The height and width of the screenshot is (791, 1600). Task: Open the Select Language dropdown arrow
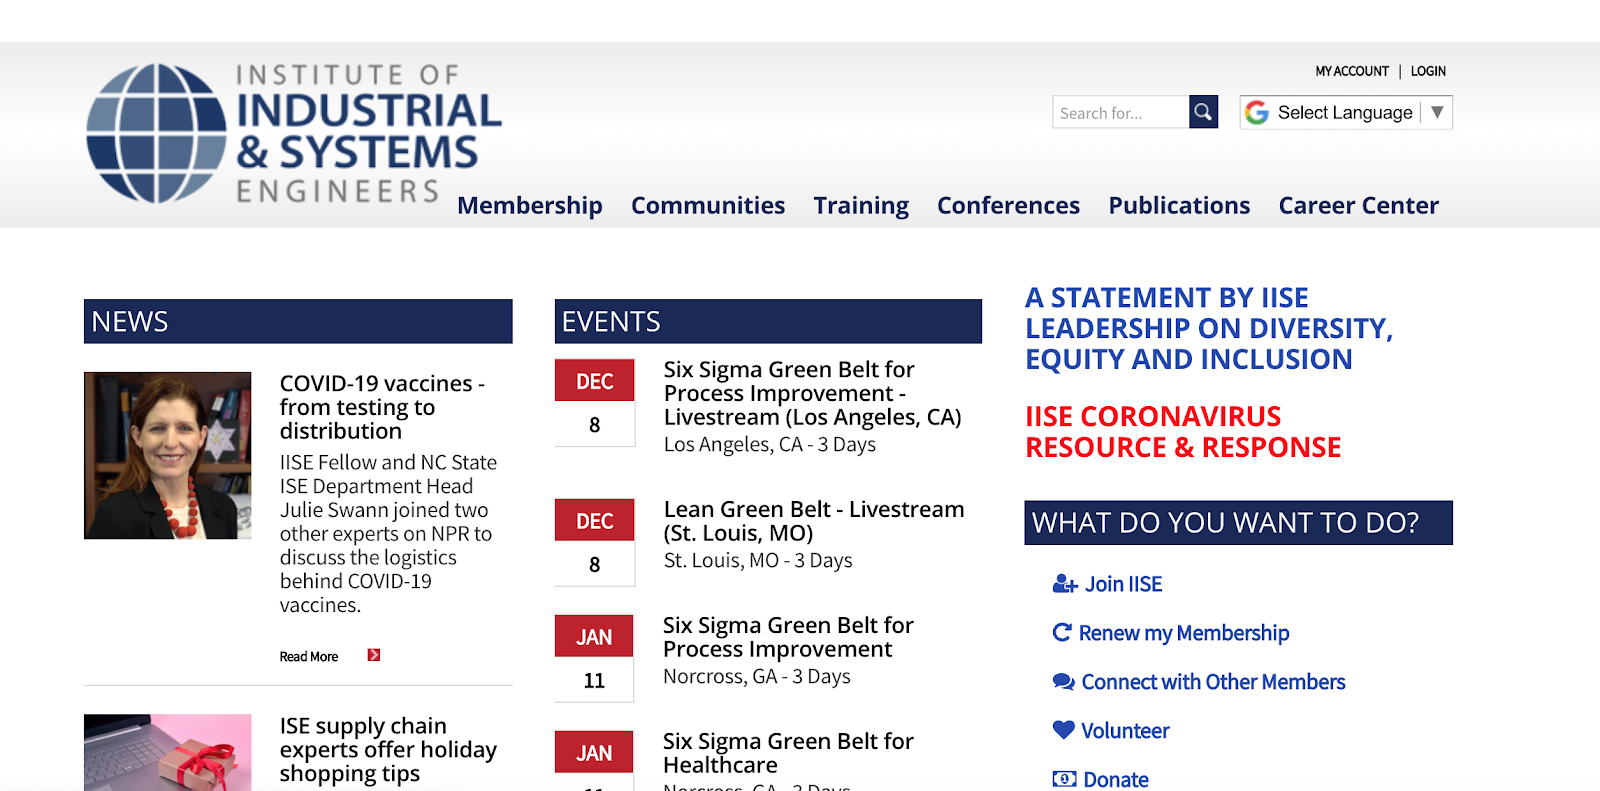(1437, 112)
